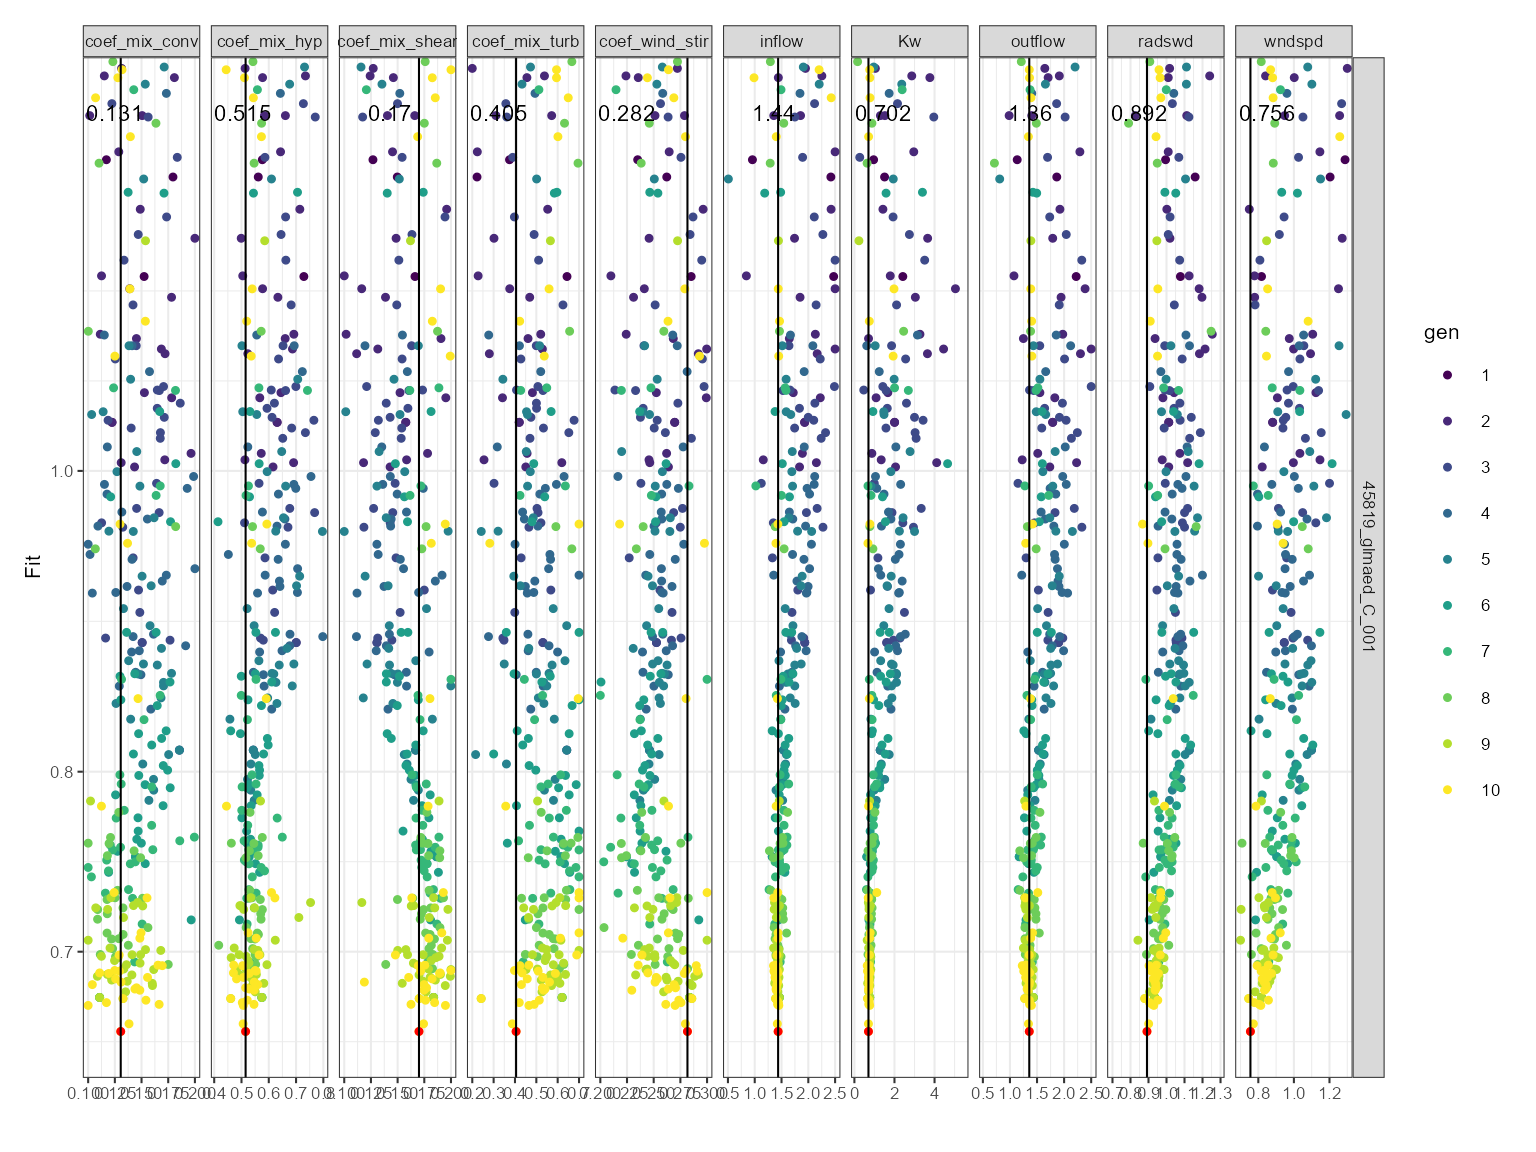Click the Fit y-axis title
Screen dimensions: 1536x1152
point(34,566)
